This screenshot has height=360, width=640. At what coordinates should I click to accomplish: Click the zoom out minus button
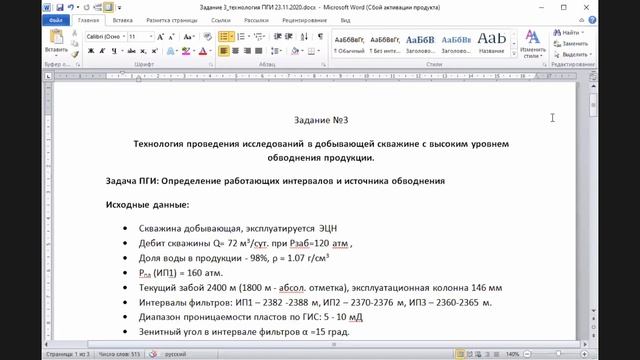527,354
